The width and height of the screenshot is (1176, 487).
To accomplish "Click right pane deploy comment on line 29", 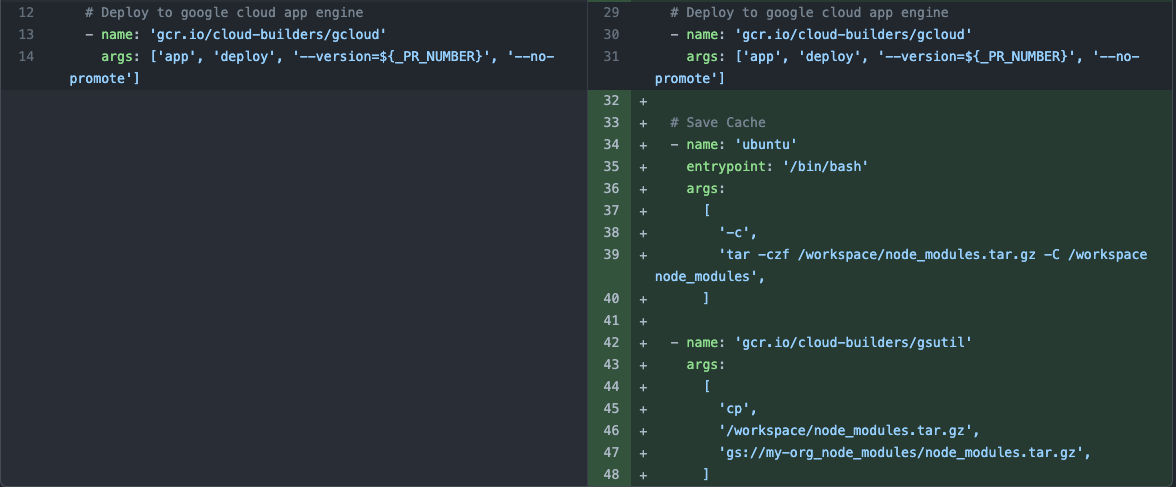I will (x=809, y=13).
